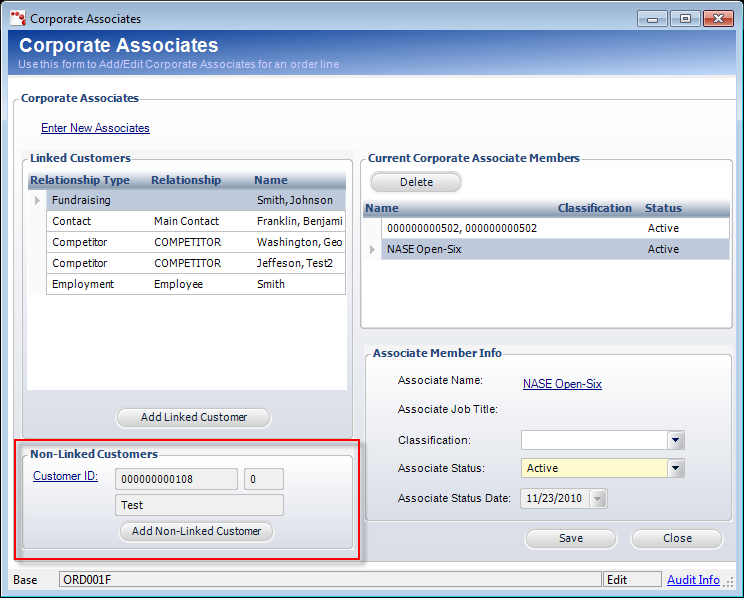This screenshot has width=744, height=598.
Task: Open the Audit Info link
Action: coord(693,580)
